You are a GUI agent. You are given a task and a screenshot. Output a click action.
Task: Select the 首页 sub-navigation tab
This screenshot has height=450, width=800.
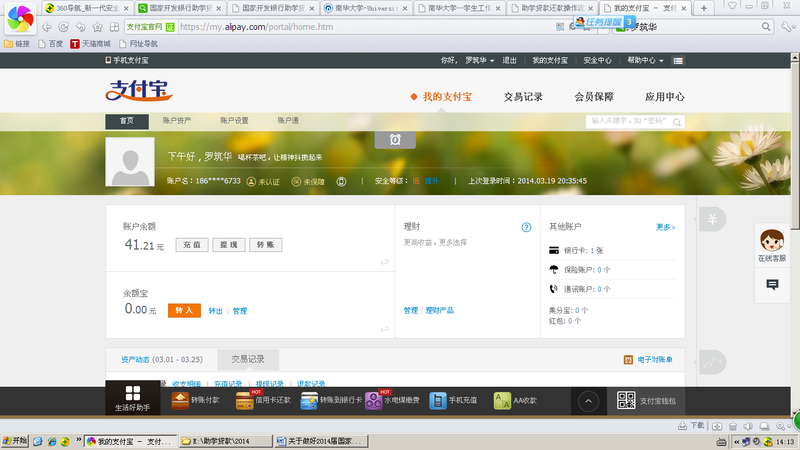127,121
